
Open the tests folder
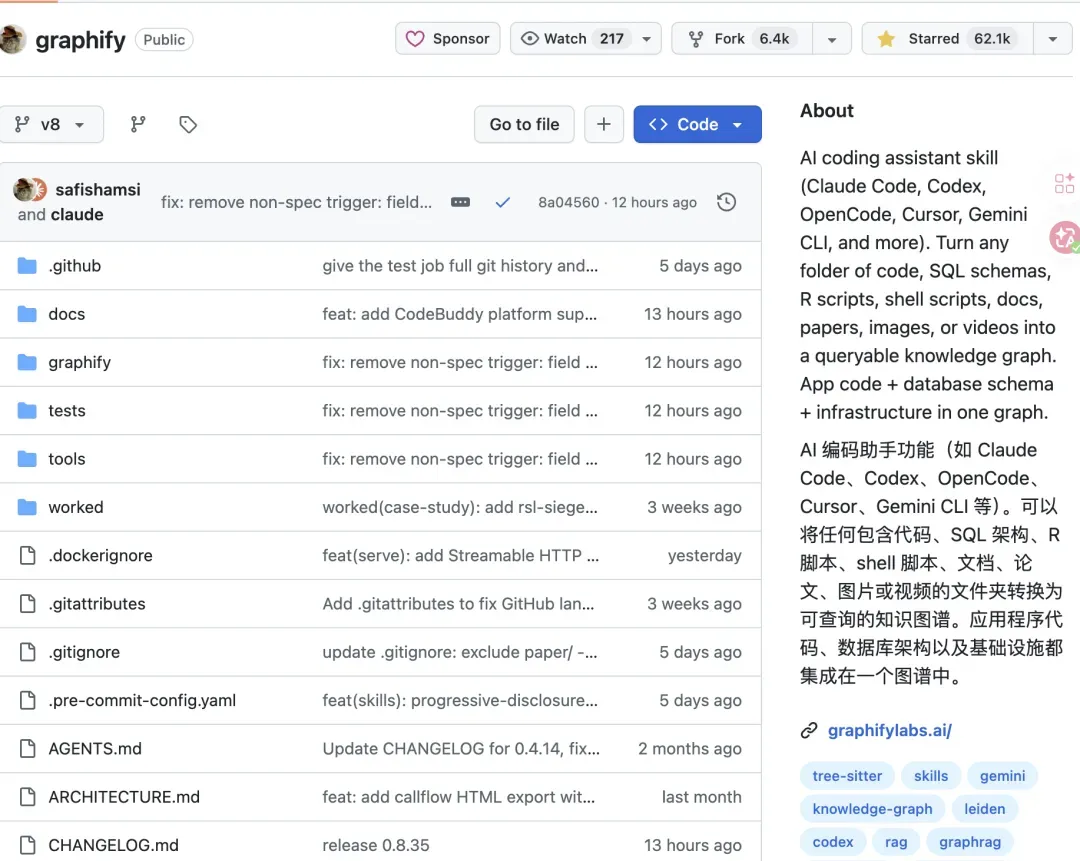click(x=67, y=411)
